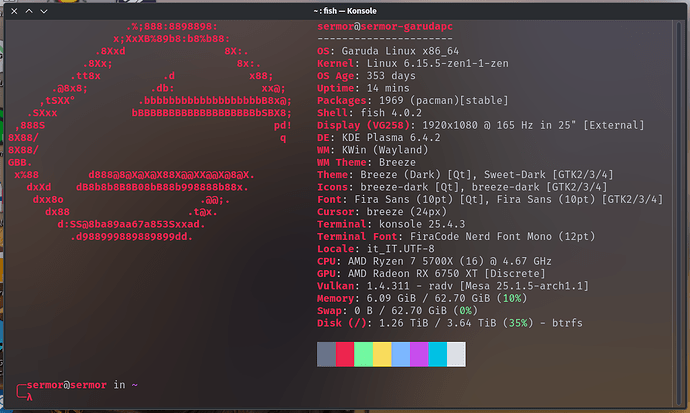Select the gray color block in the palette

click(326, 354)
